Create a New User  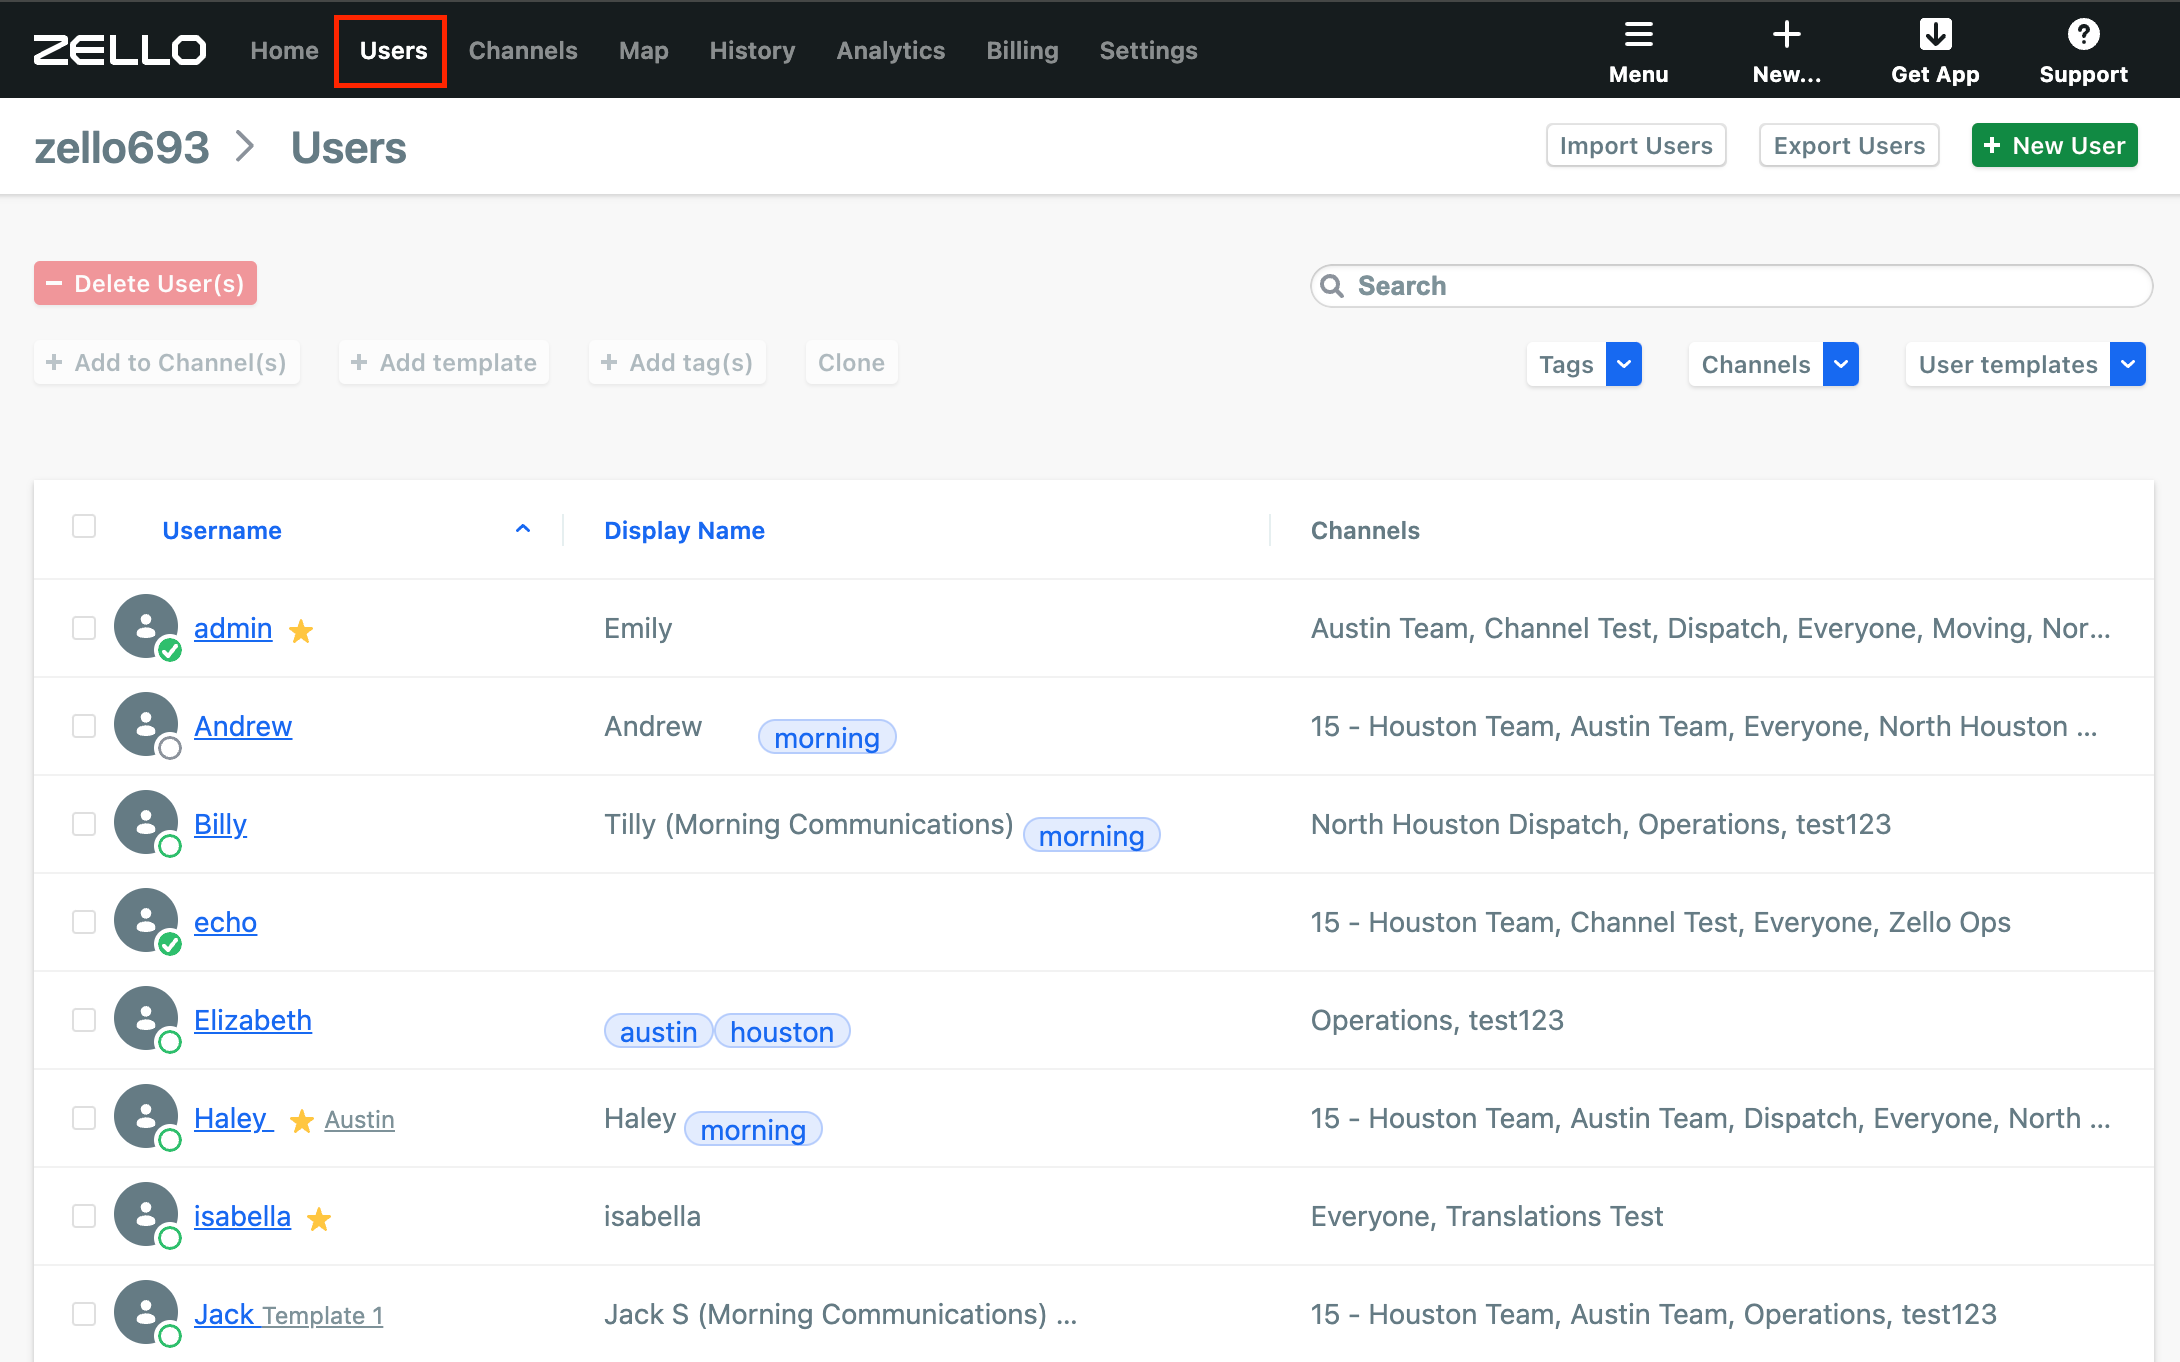click(2054, 146)
